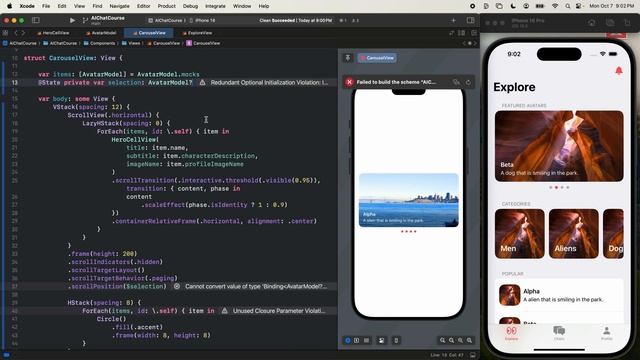Open the Integrate menu
The image size is (640, 360).
pos(215,6)
